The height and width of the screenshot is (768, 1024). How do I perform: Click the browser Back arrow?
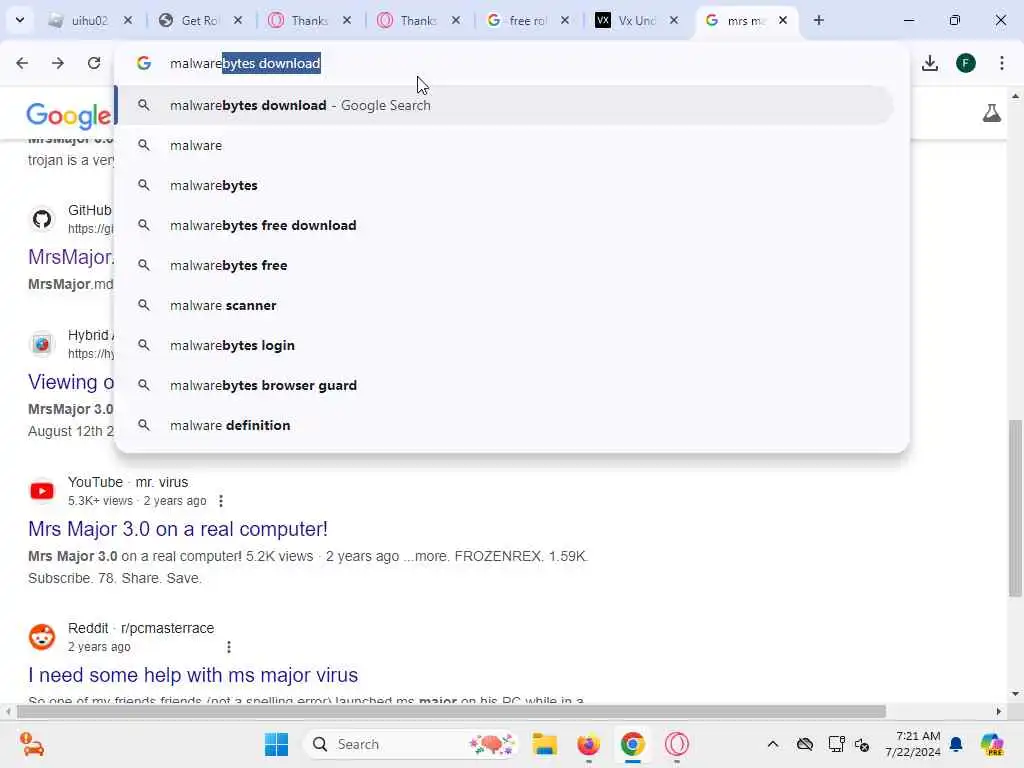coord(22,63)
